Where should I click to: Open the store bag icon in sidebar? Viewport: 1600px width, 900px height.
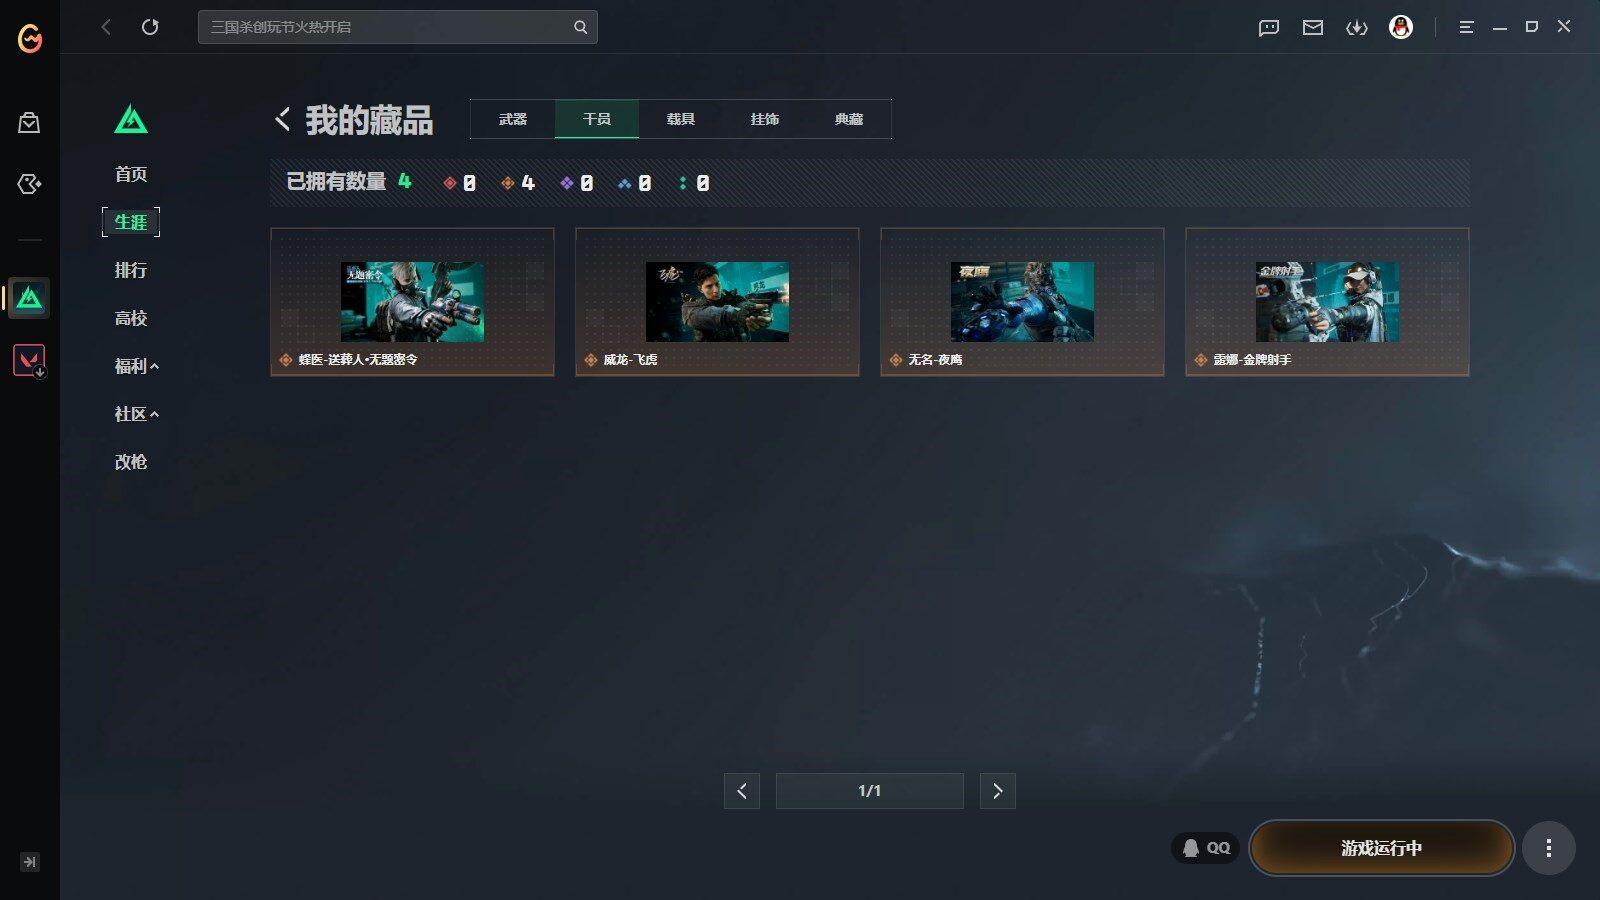coord(29,123)
